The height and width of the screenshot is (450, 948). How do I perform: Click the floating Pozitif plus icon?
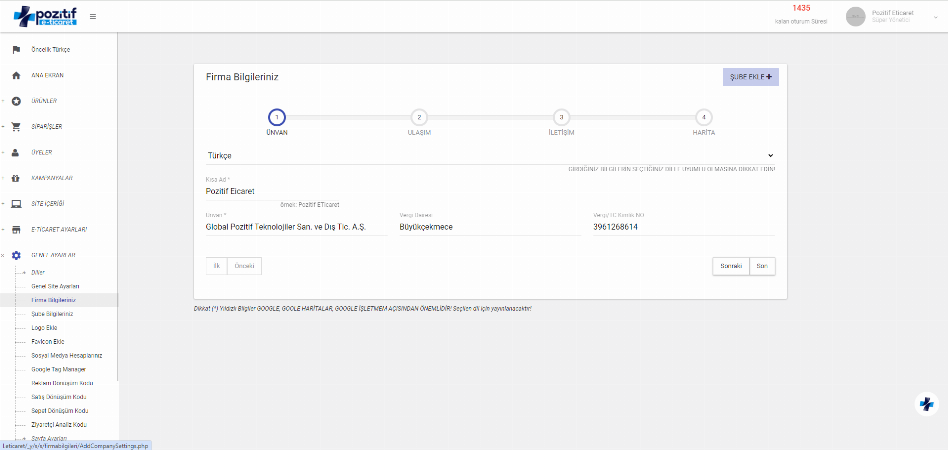tap(927, 404)
